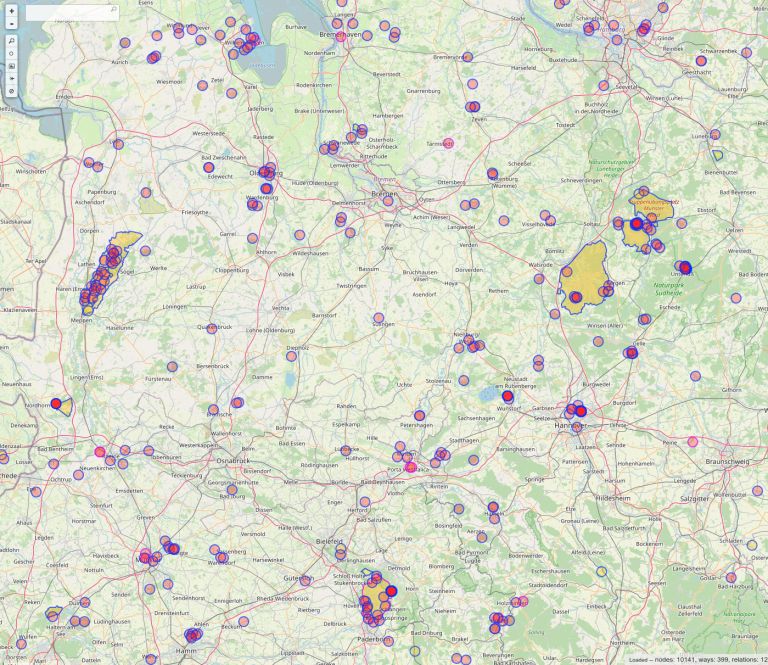Select red marker in polygon north of Paderborn
768x665 pixels.
click(x=391, y=592)
